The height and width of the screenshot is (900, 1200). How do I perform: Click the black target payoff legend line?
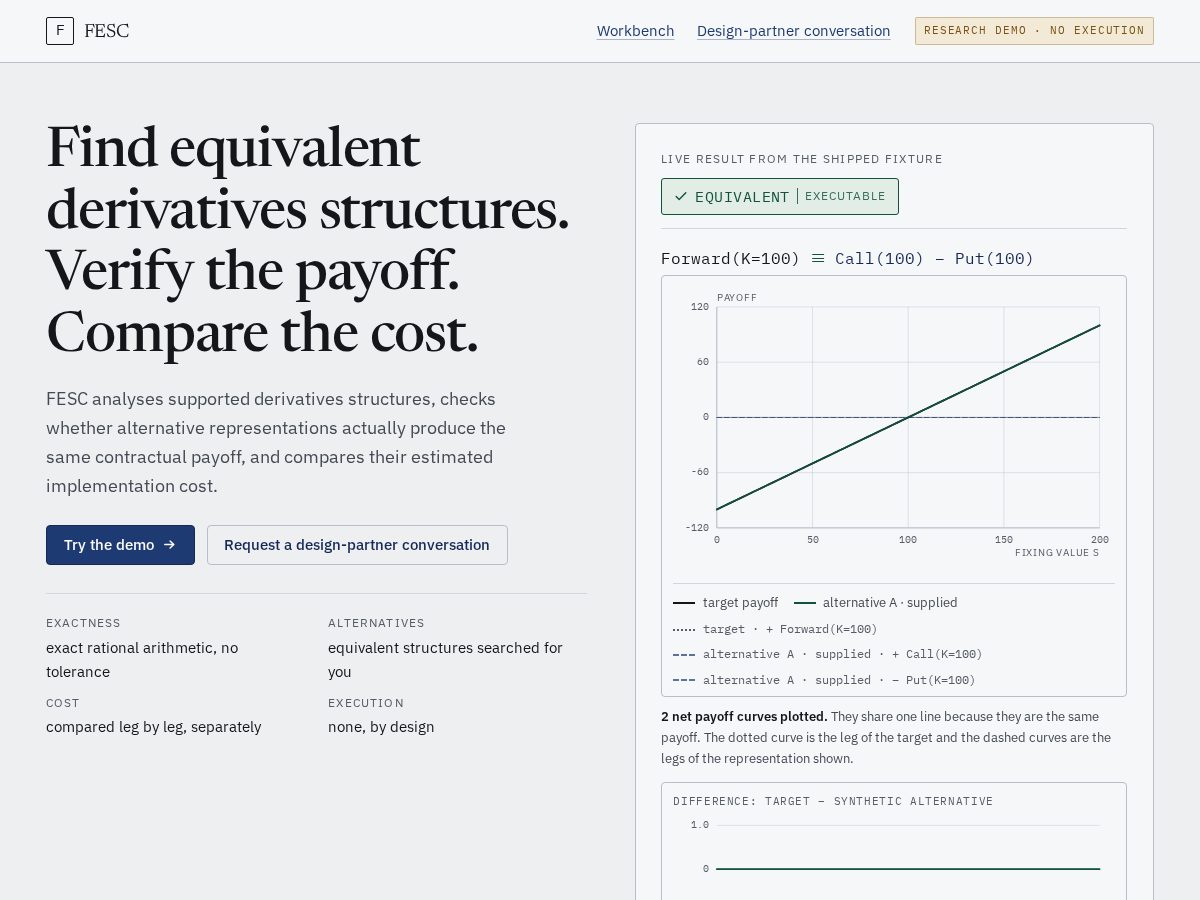tap(684, 603)
